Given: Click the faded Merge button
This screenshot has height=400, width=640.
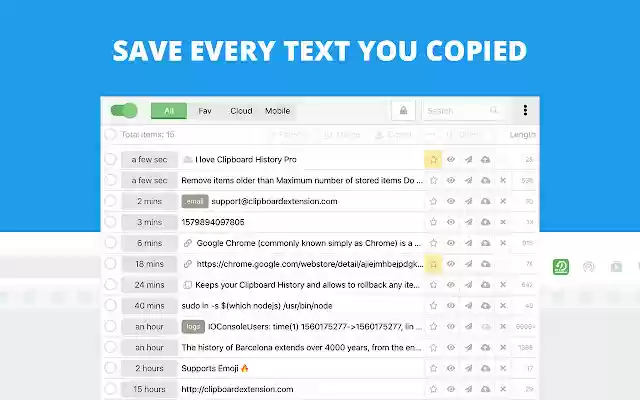Looking at the screenshot, I should coord(342,135).
